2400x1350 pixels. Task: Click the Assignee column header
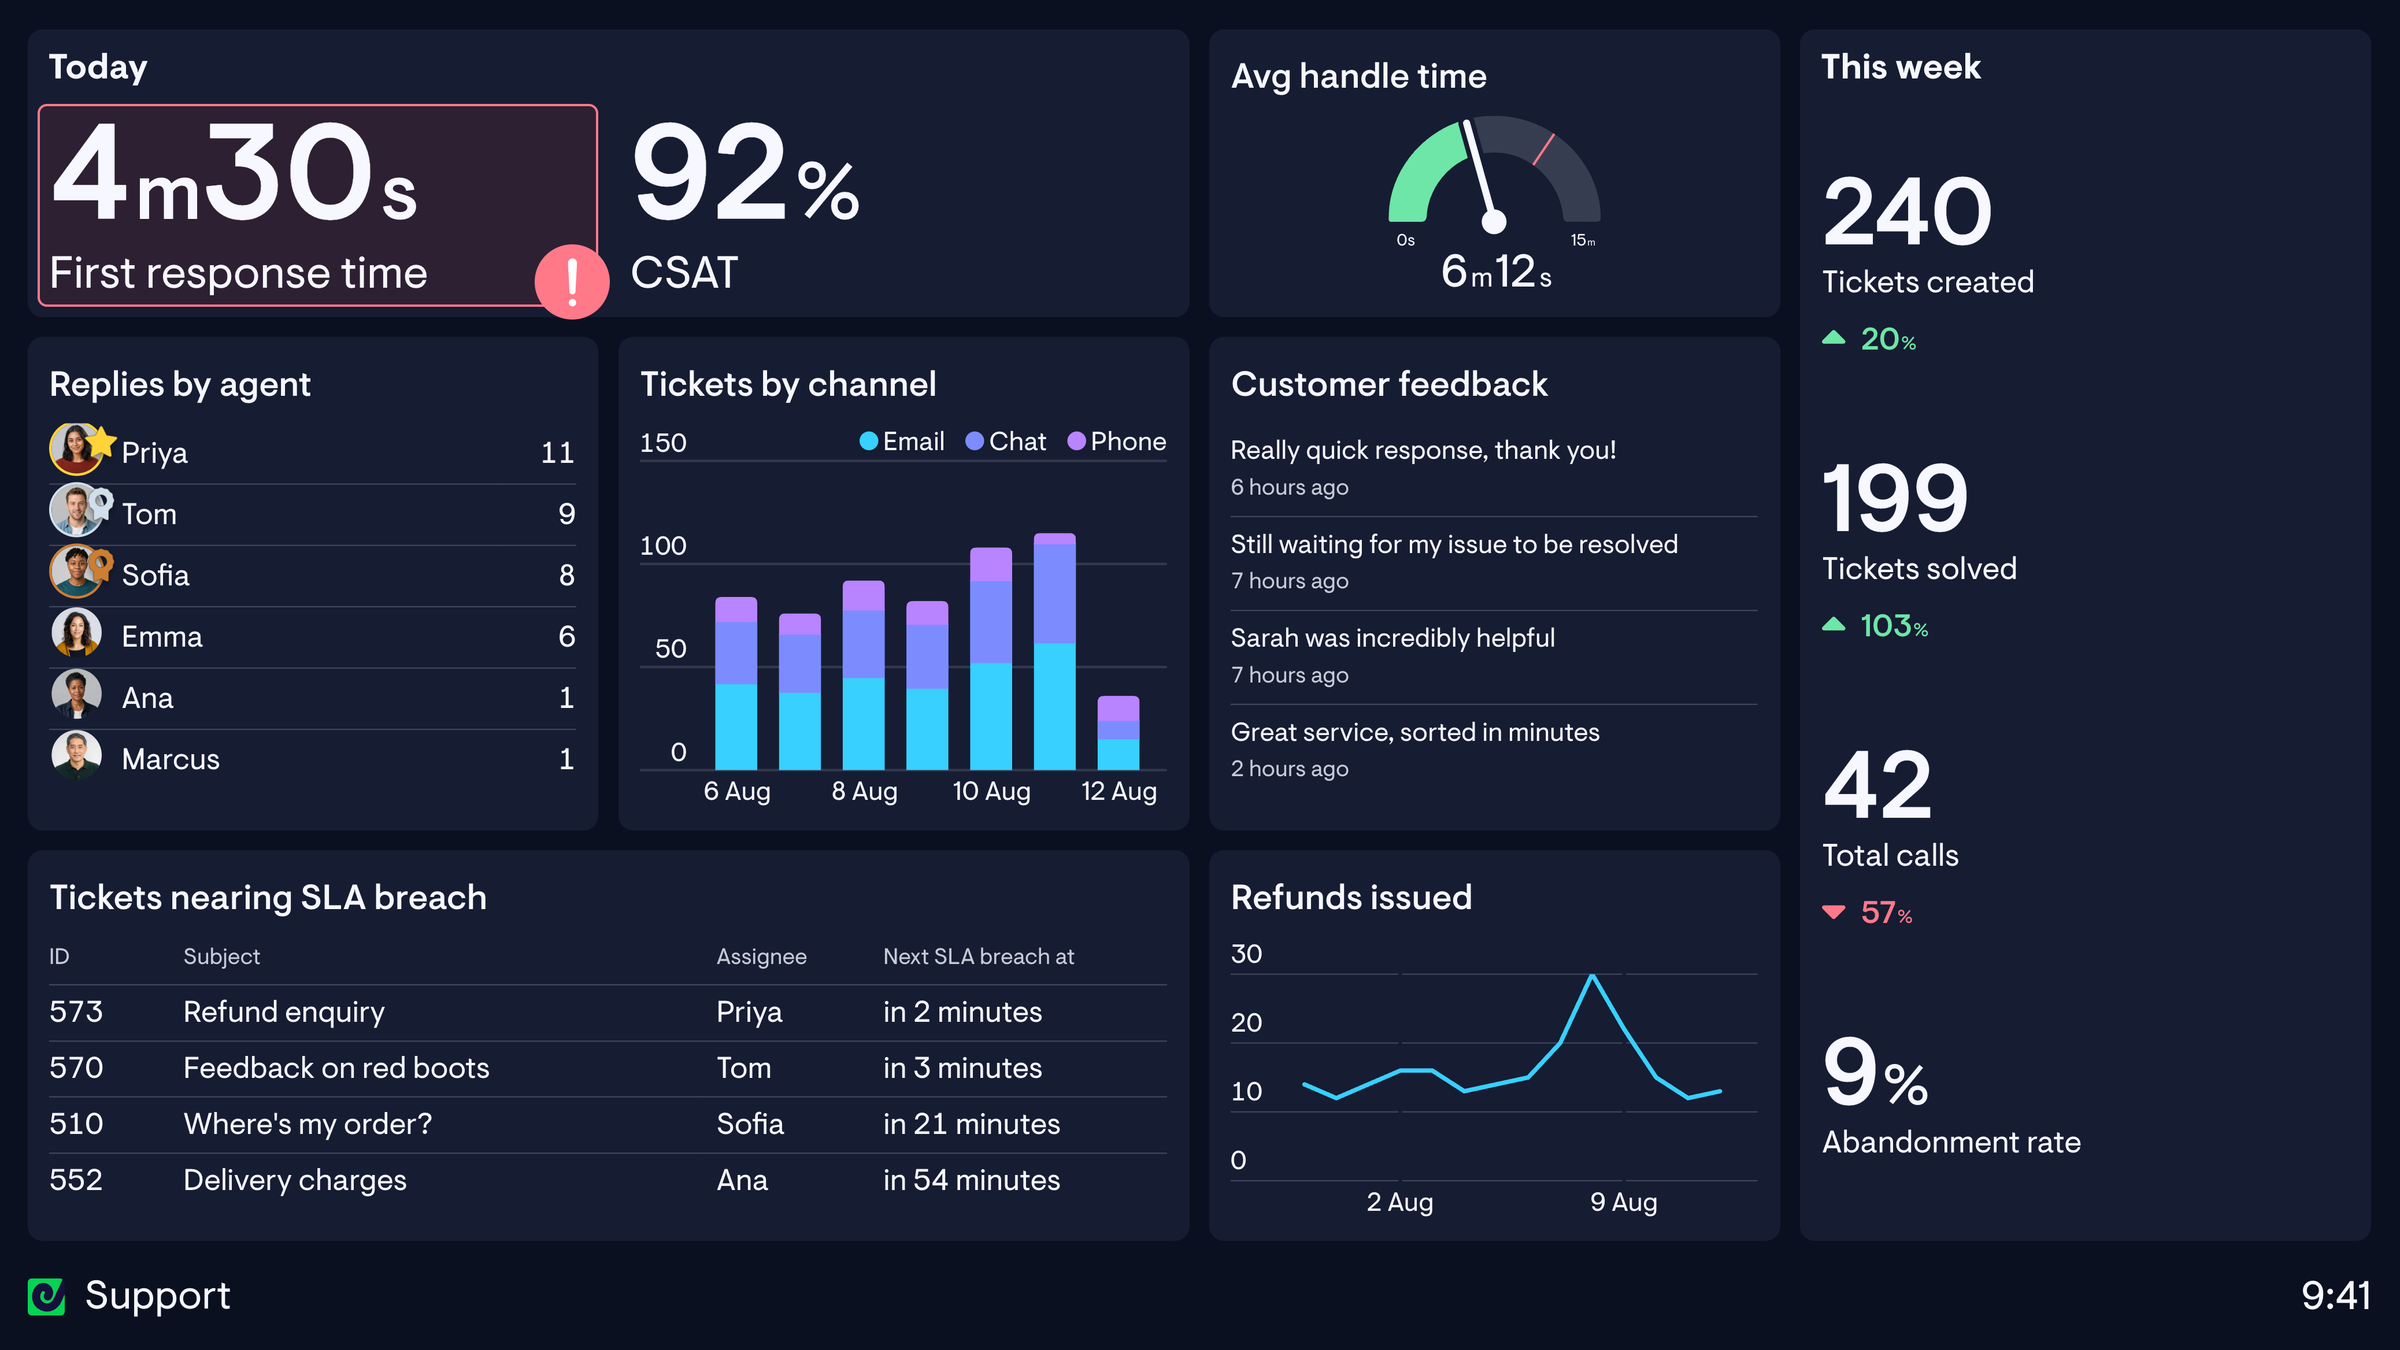coord(761,957)
